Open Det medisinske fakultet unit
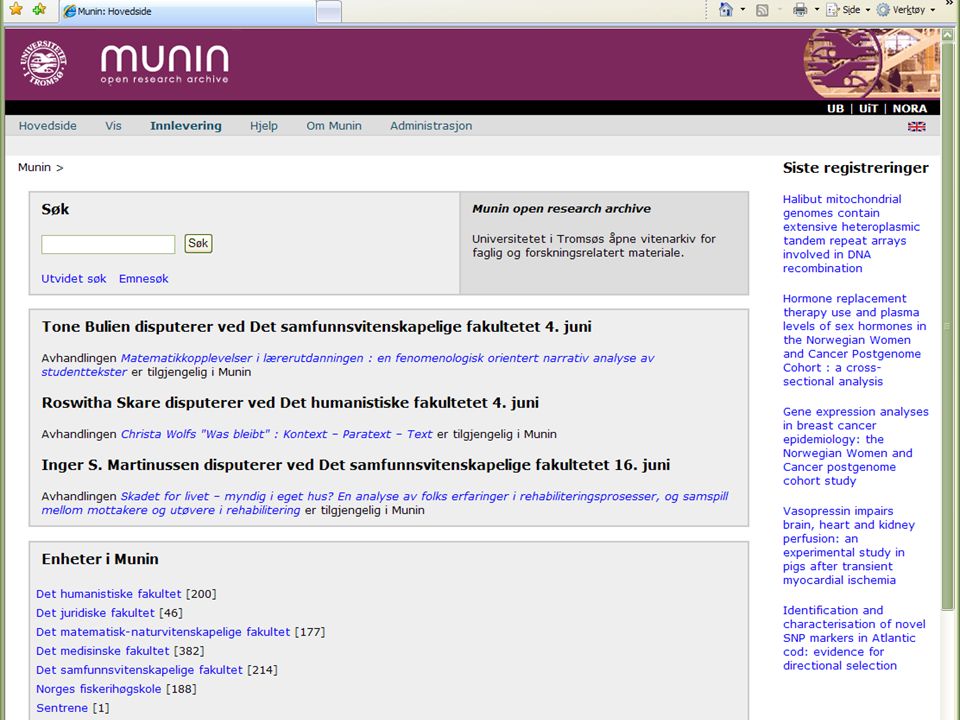 coord(102,651)
